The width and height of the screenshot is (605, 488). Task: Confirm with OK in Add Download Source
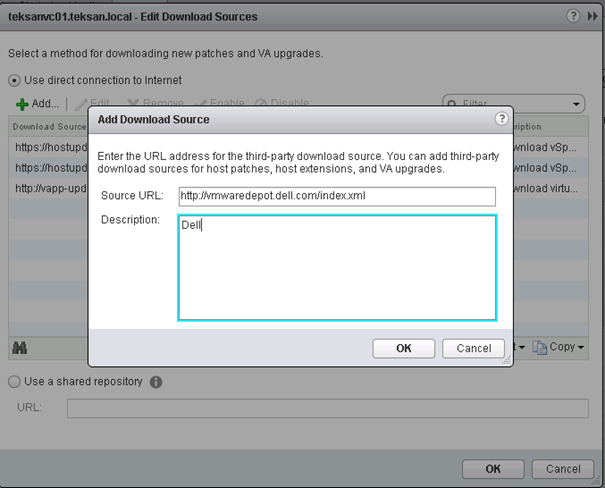point(404,348)
